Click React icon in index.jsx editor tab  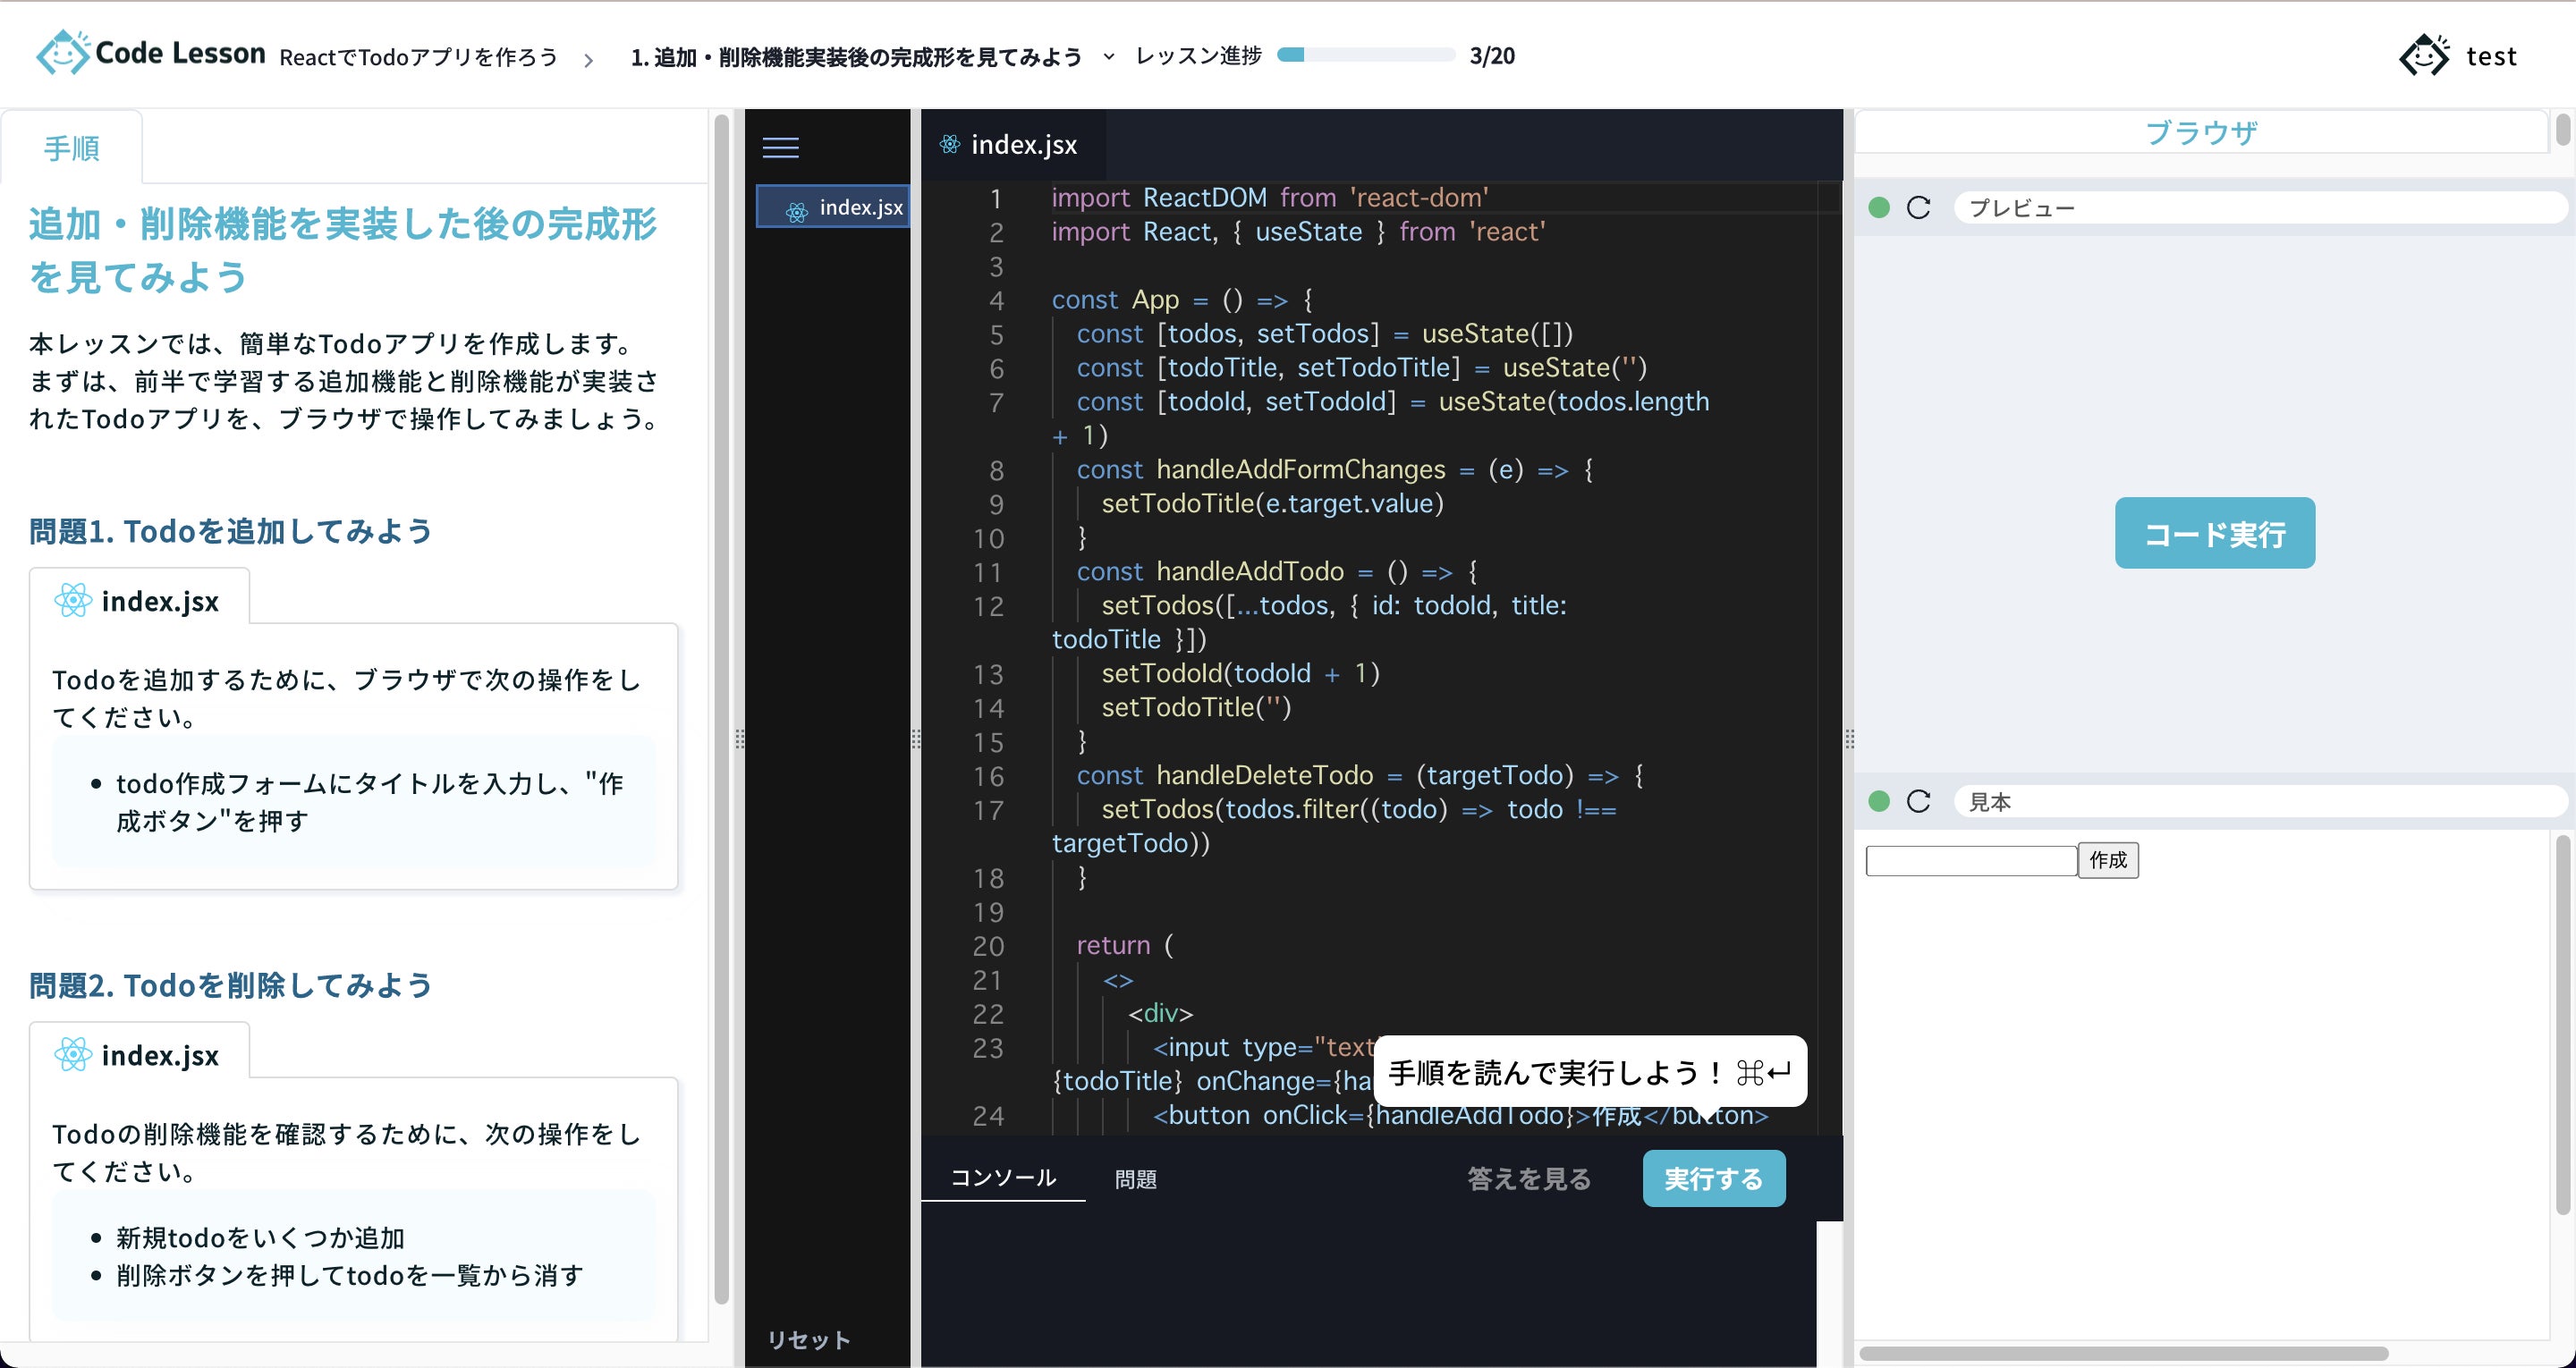coord(950,145)
